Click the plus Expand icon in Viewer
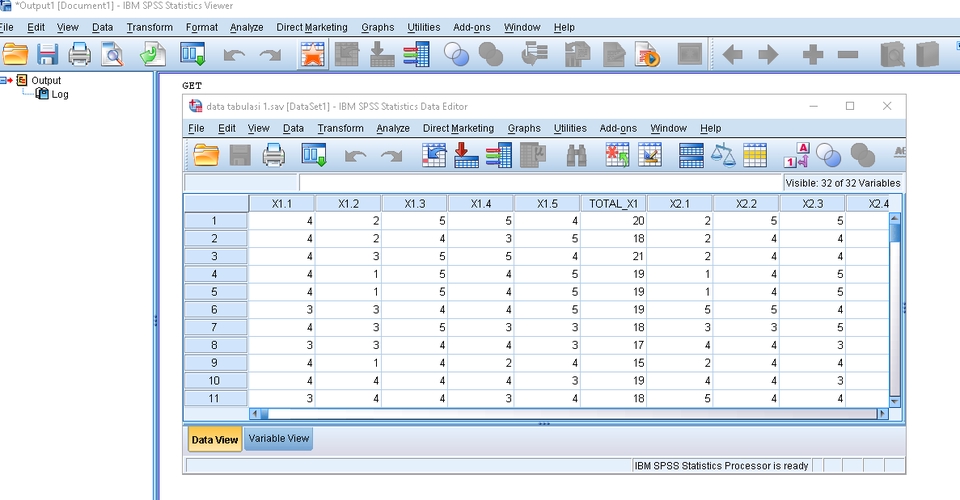Screen dimensions: 960x500 point(813,54)
